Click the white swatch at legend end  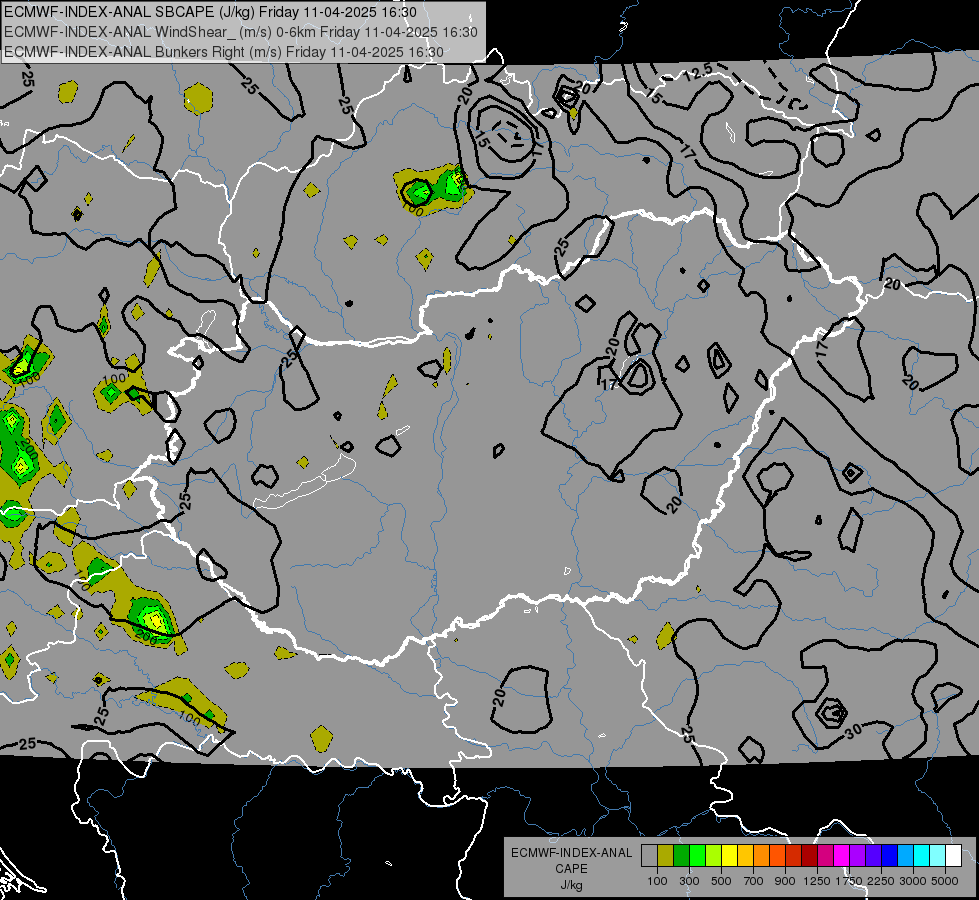coord(953,855)
